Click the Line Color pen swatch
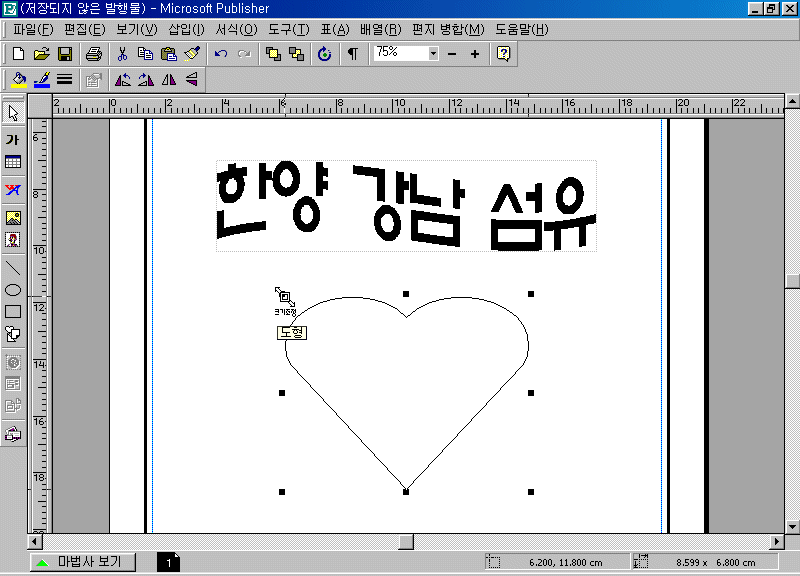The width and height of the screenshot is (800, 576). click(x=42, y=80)
